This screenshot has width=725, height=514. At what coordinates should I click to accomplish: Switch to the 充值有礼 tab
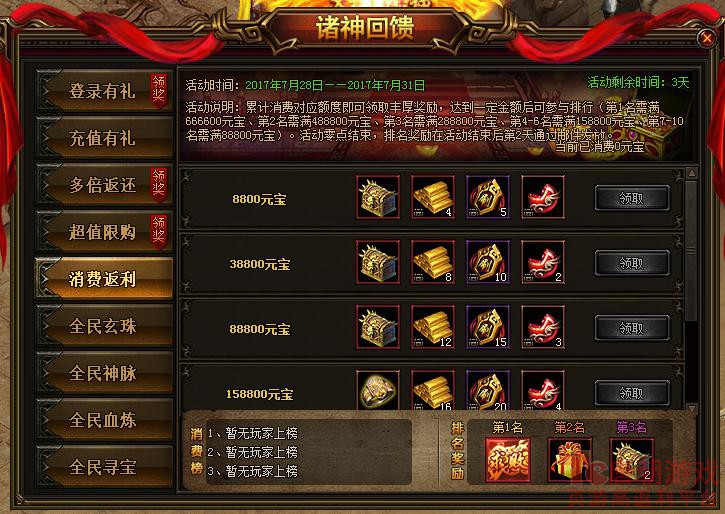click(104, 138)
